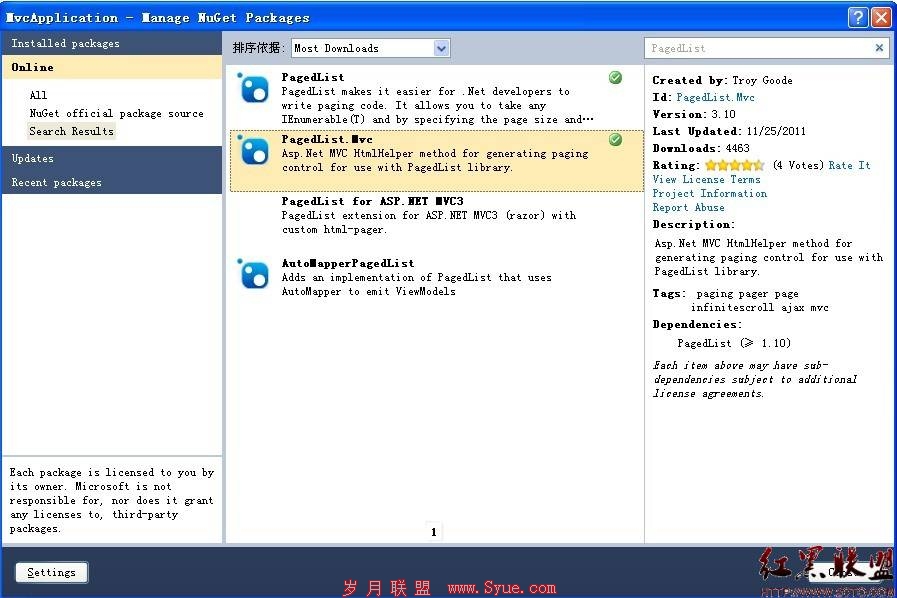Click the Tags paging pager page text

click(741, 300)
